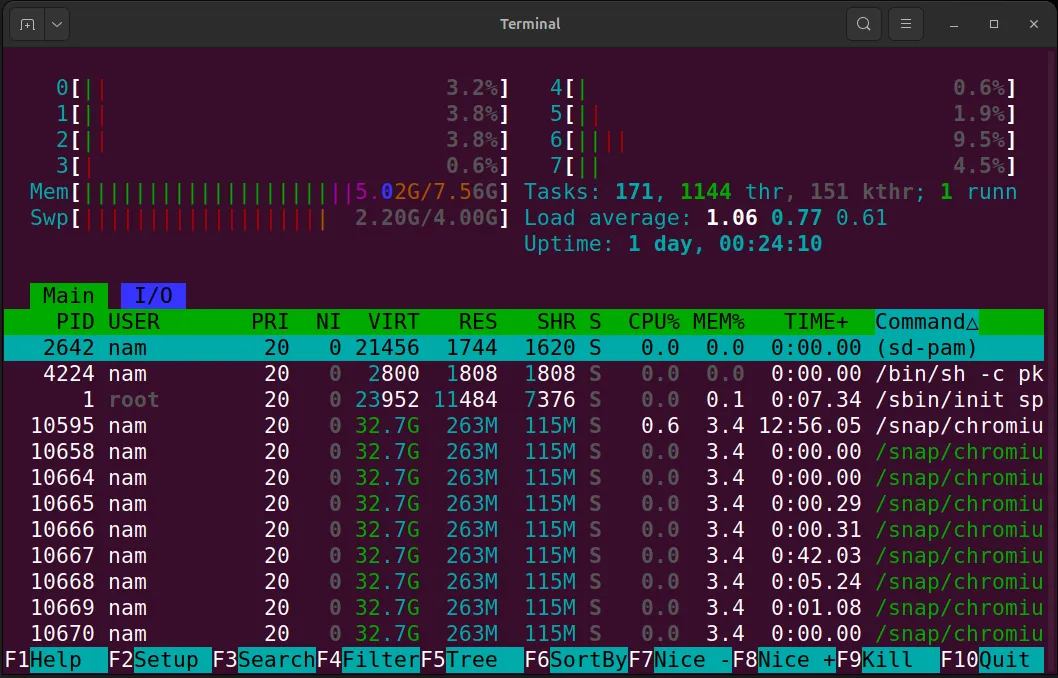Open F2 Setup in the function bar
1058x678 pixels.
point(160,660)
